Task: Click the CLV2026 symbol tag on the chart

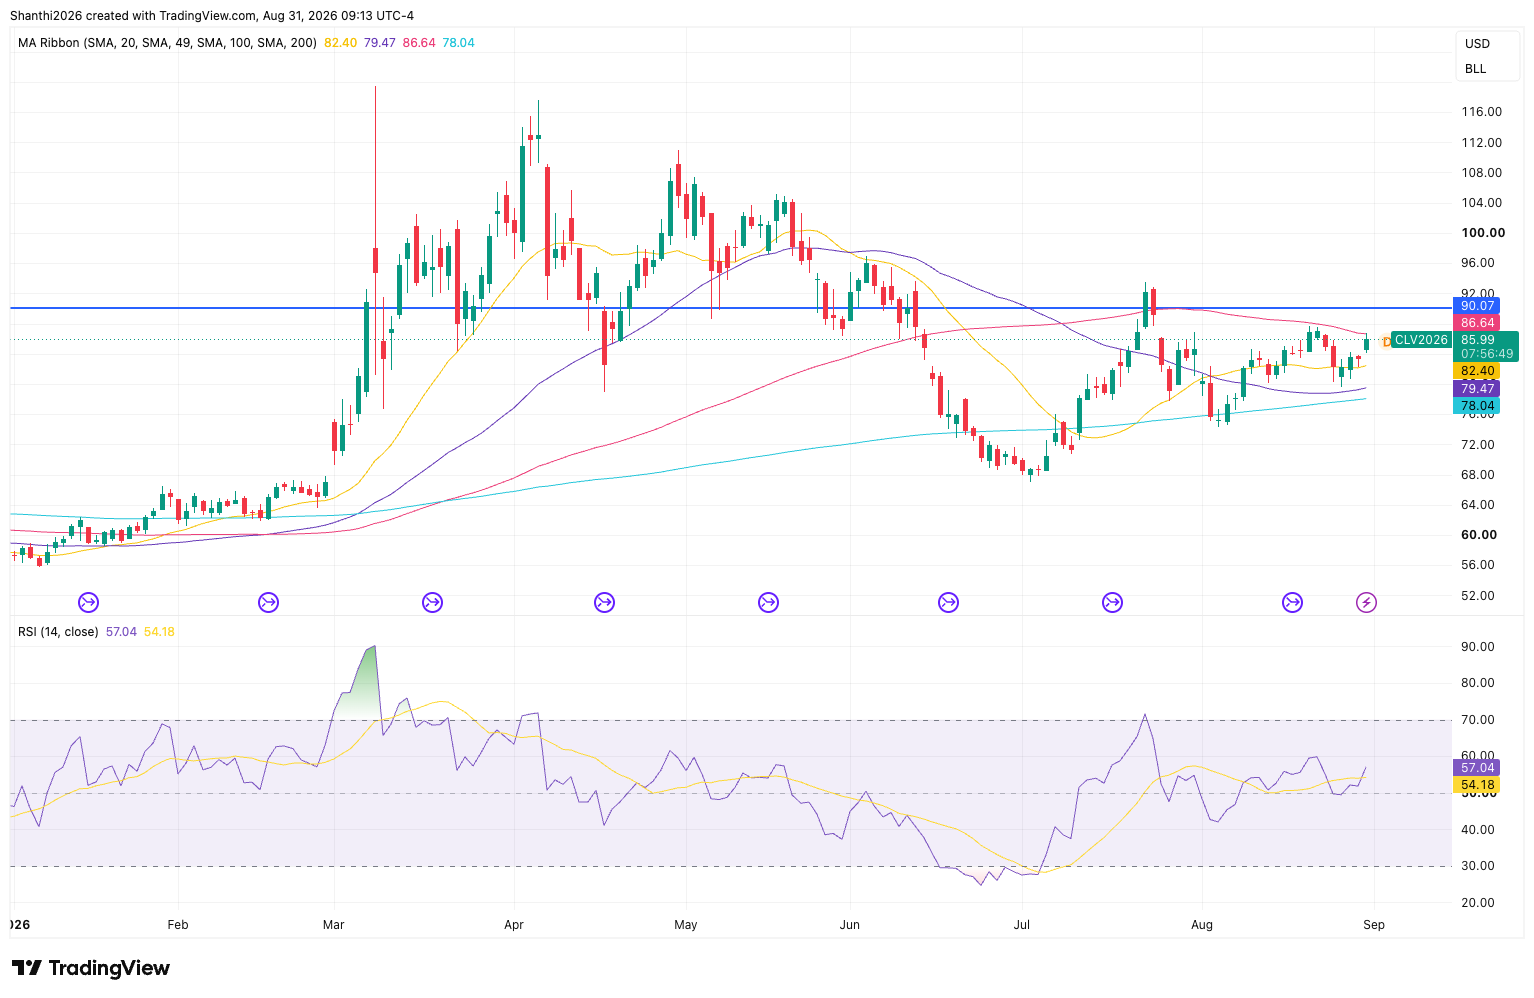Action: point(1421,340)
